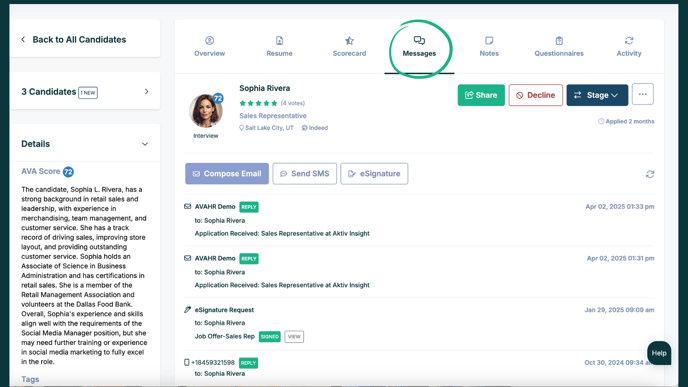Collapse the Details section chevron

(x=145, y=144)
